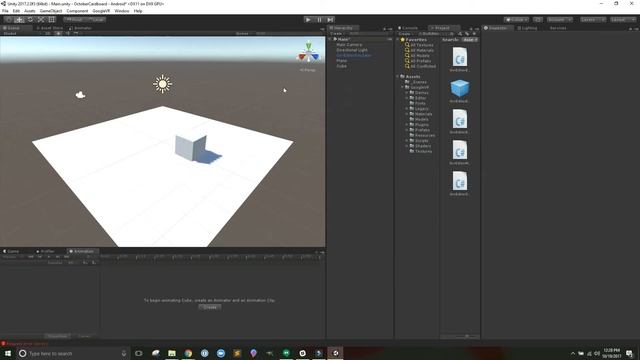
Task: Open the Layers dropdown
Action: tap(593, 19)
